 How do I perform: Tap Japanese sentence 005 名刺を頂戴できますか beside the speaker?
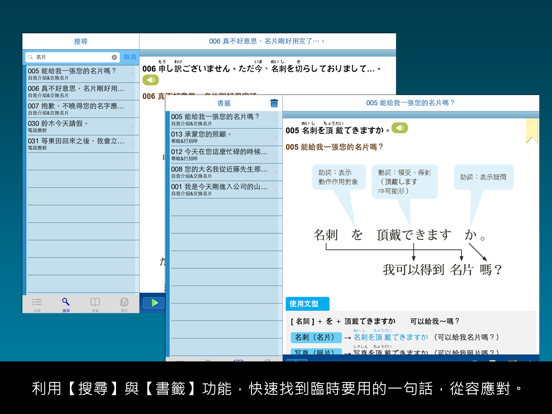[337, 130]
